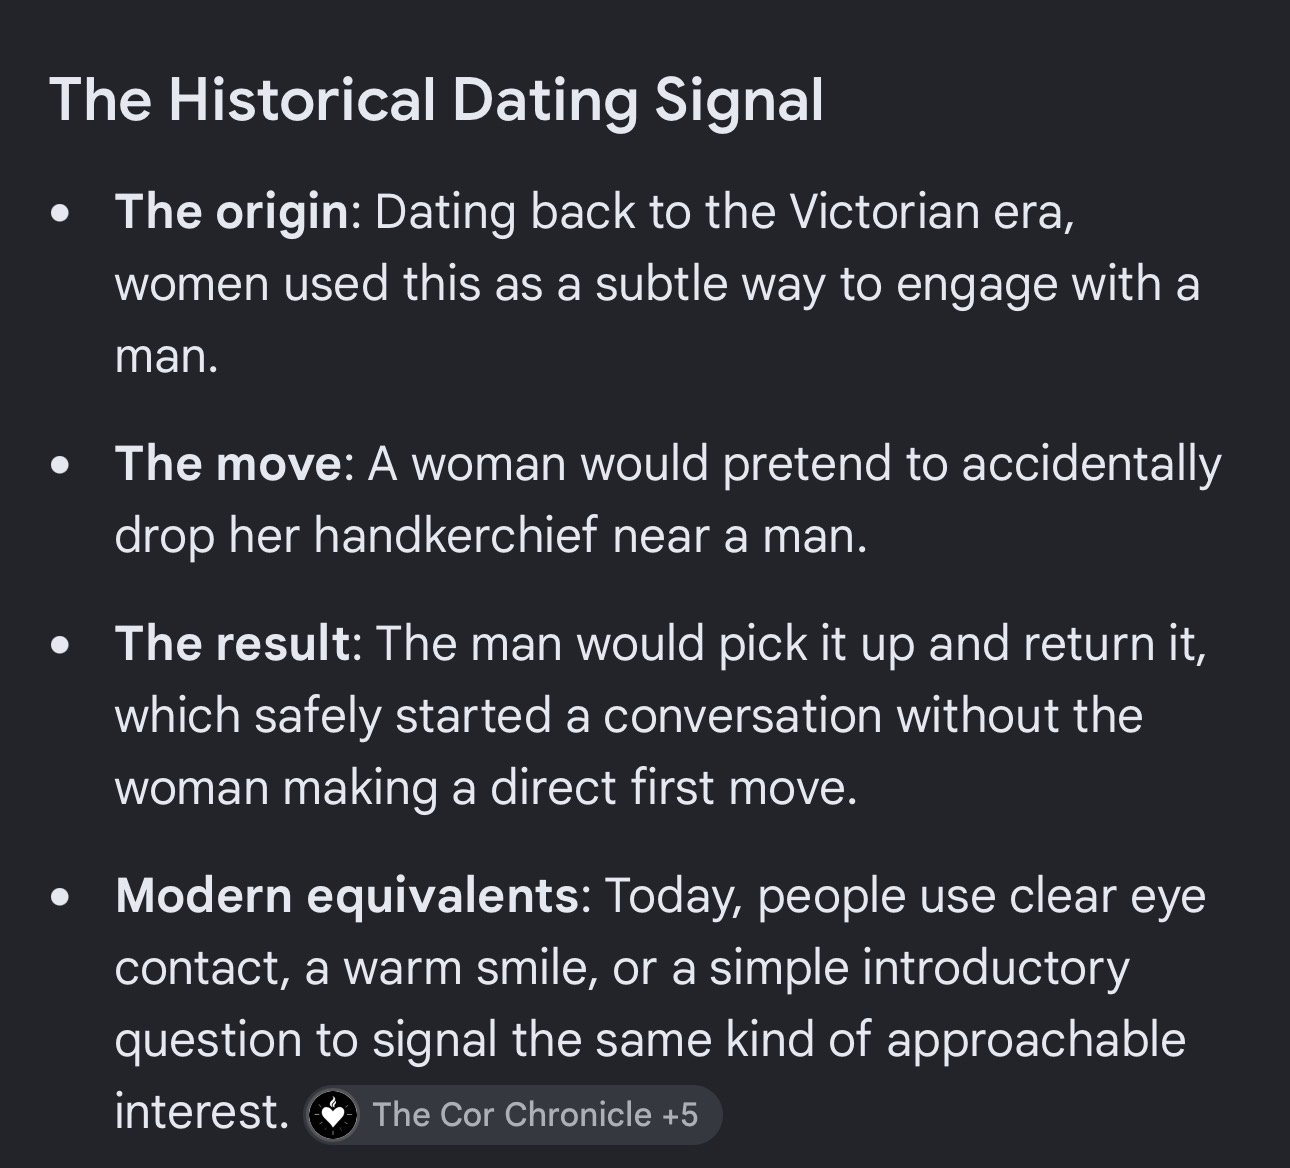Open The Cor Chronicle source chip
The image size is (1290, 1168).
tap(511, 1114)
